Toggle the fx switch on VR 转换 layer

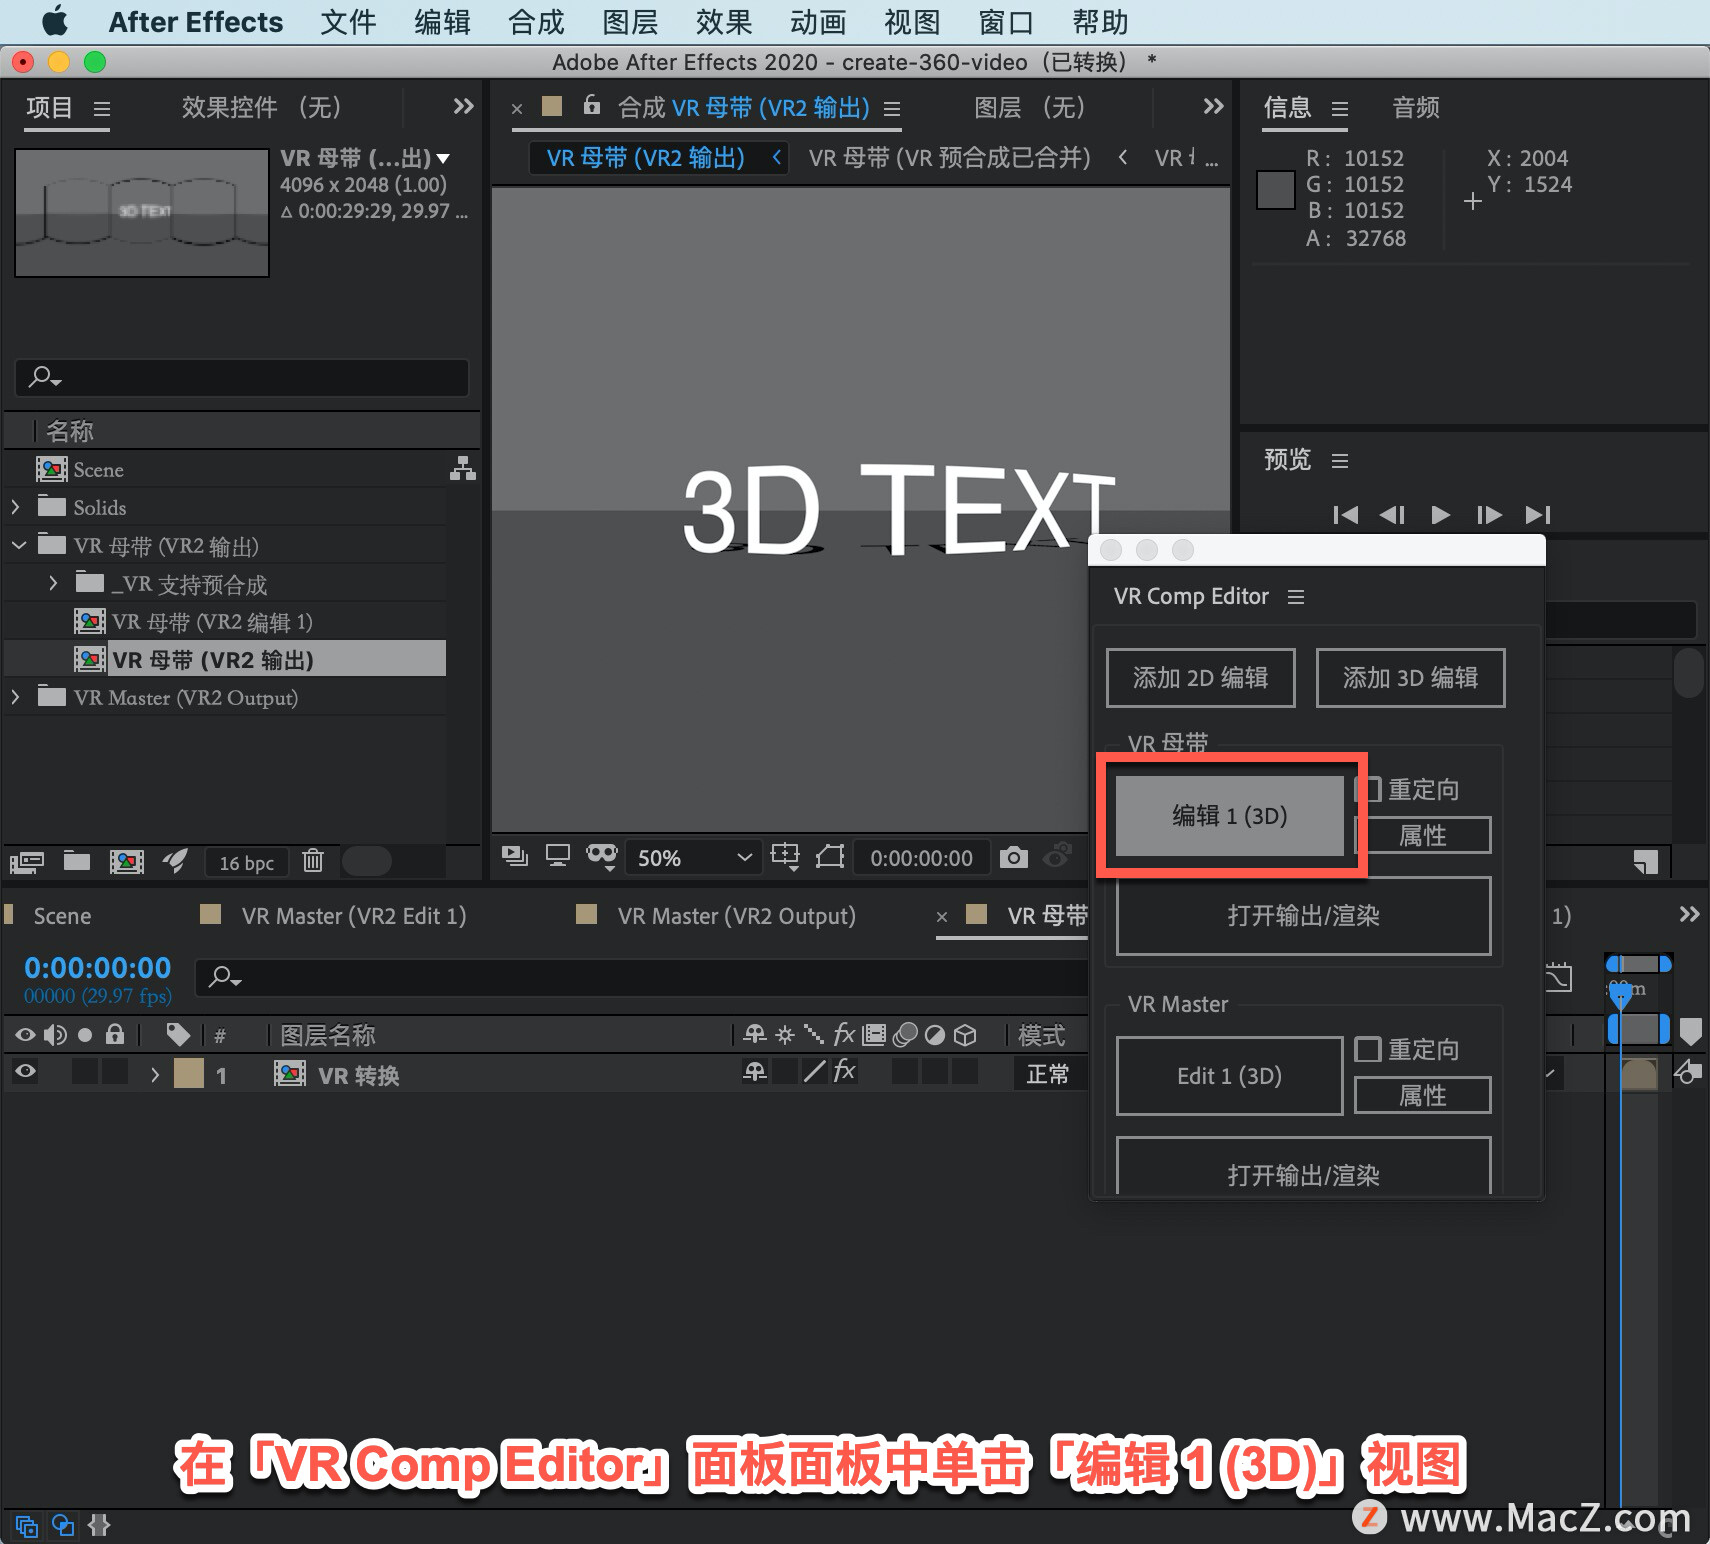pyautogui.click(x=845, y=1072)
